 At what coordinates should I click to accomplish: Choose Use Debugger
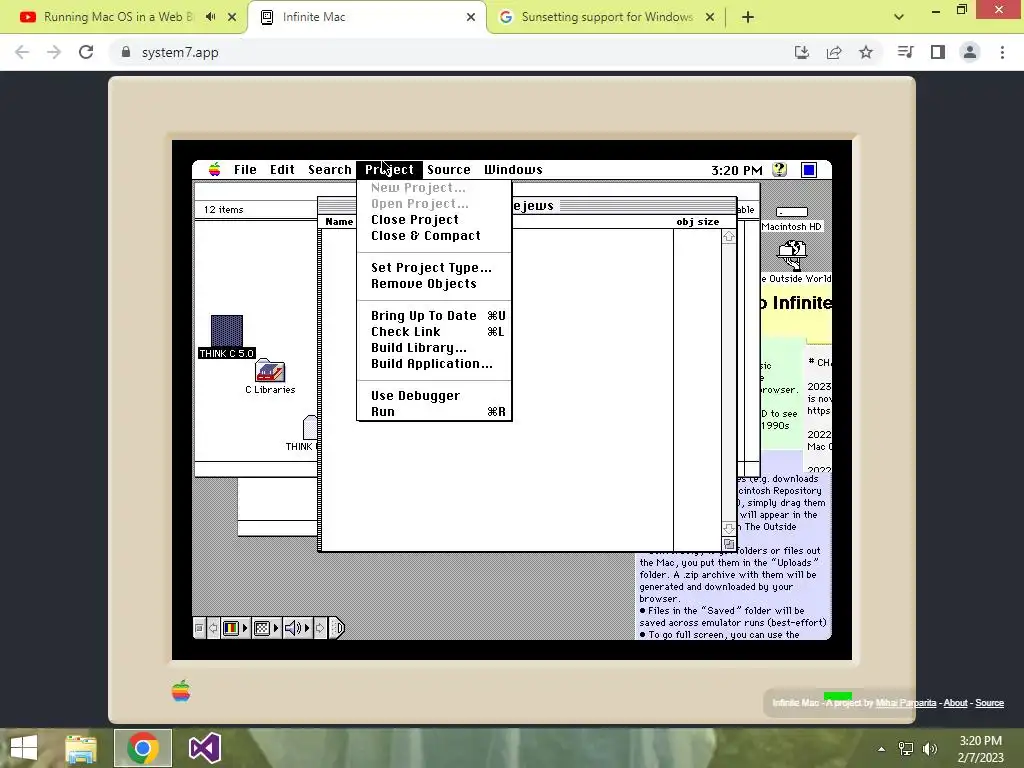[x=434, y=396]
